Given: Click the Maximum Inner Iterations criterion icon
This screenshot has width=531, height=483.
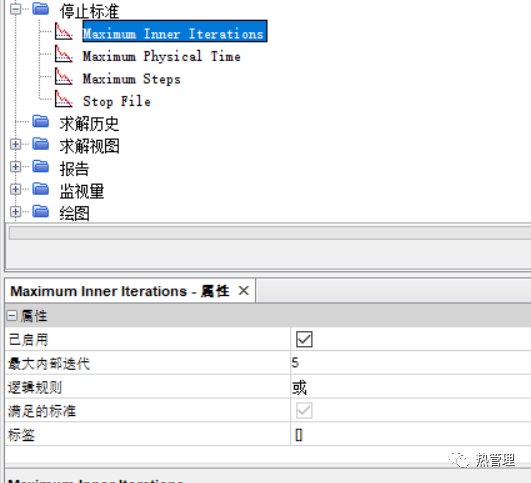Looking at the screenshot, I should click(64, 31).
